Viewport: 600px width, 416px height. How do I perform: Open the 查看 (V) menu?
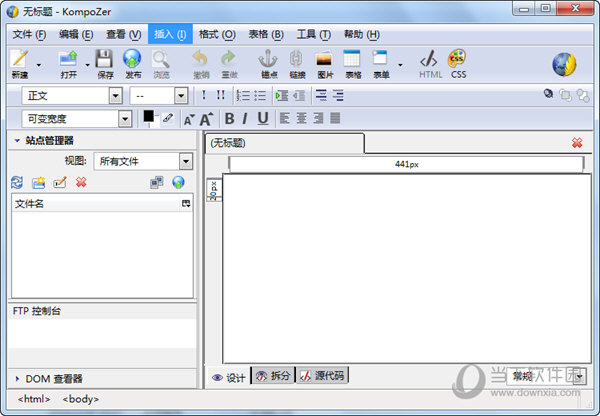(x=123, y=34)
